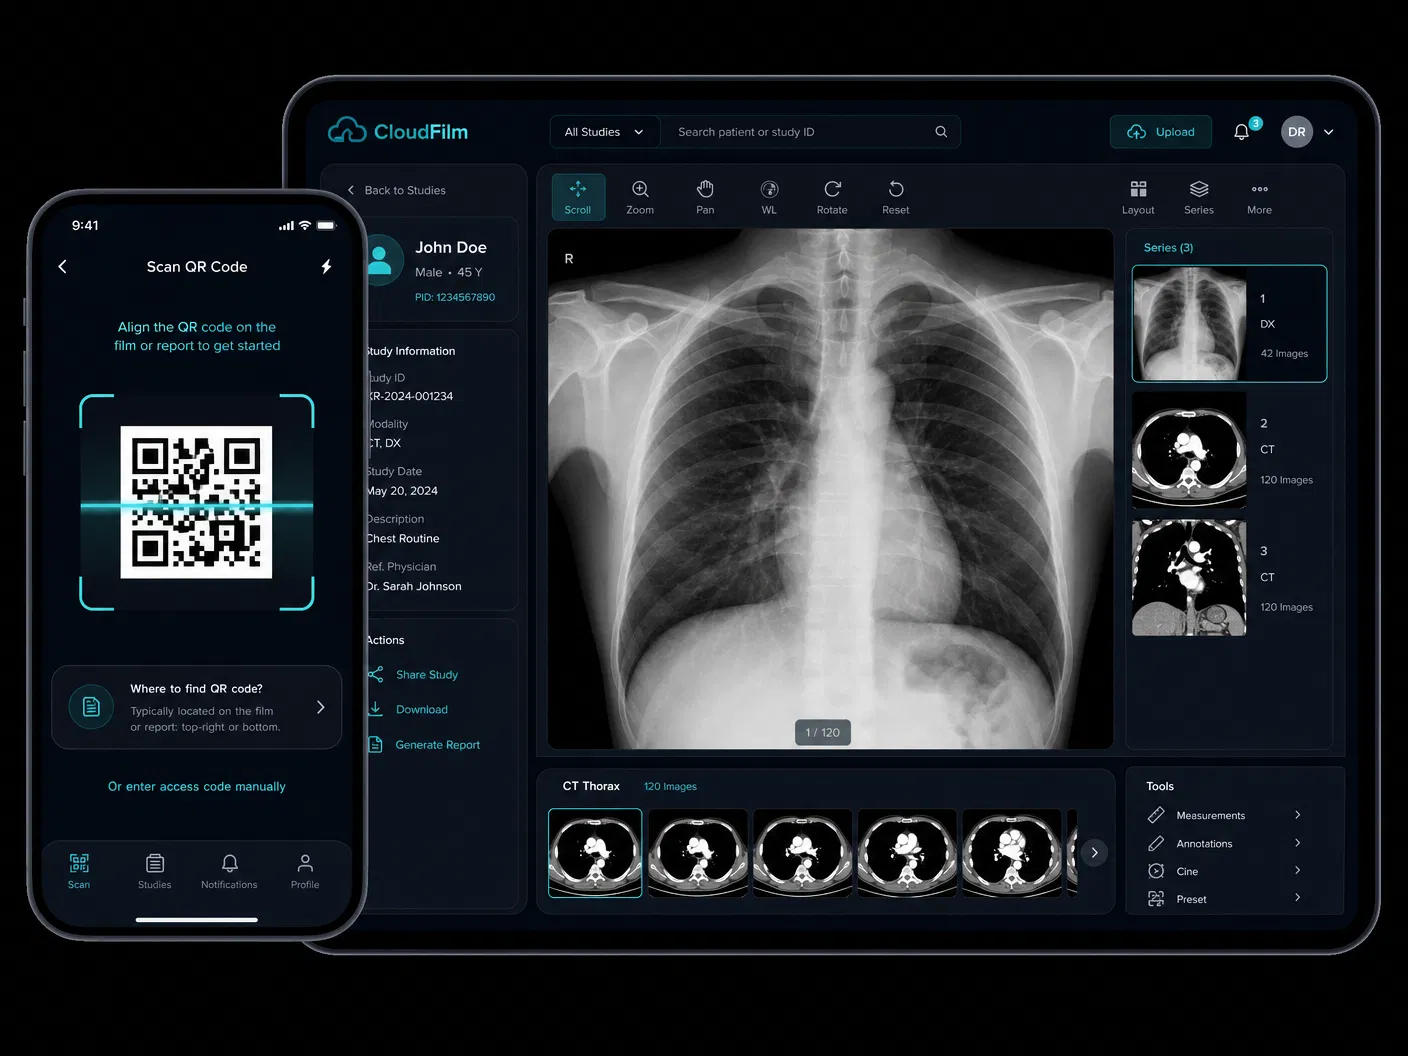Open the More tools menu
Screen dimensions: 1408x1056
(1260, 197)
